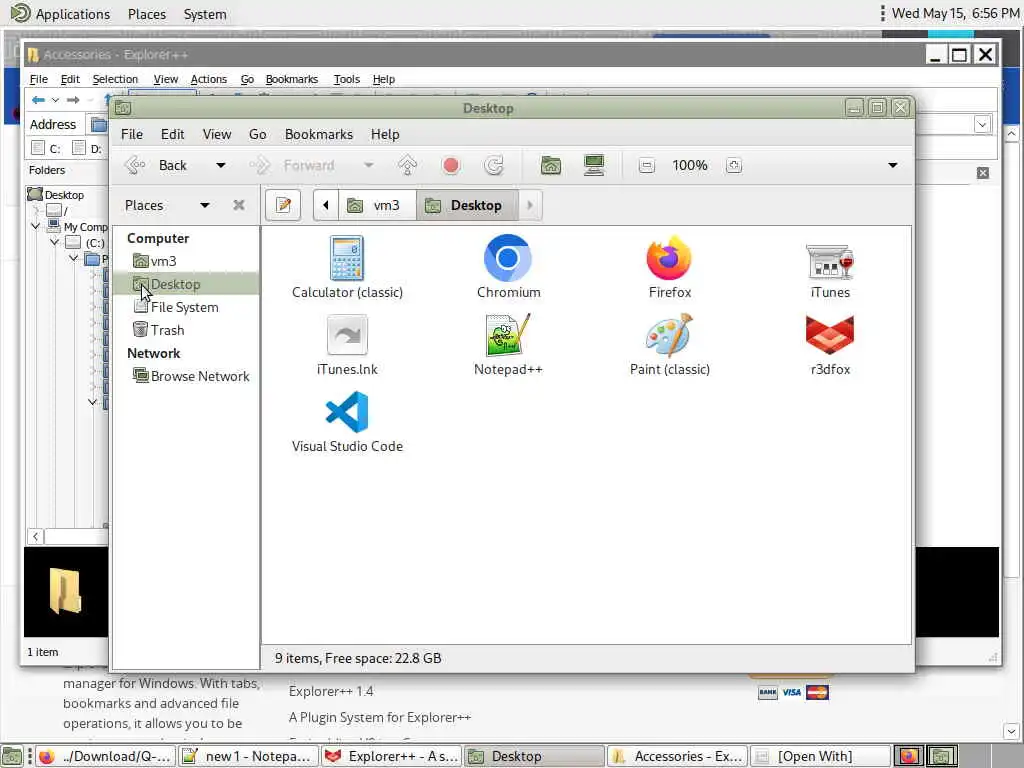Select the Chromium icon
This screenshot has width=1024, height=768.
[508, 268]
